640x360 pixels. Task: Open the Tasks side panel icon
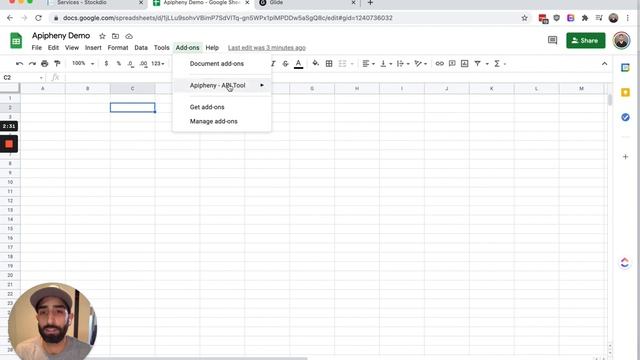click(625, 117)
